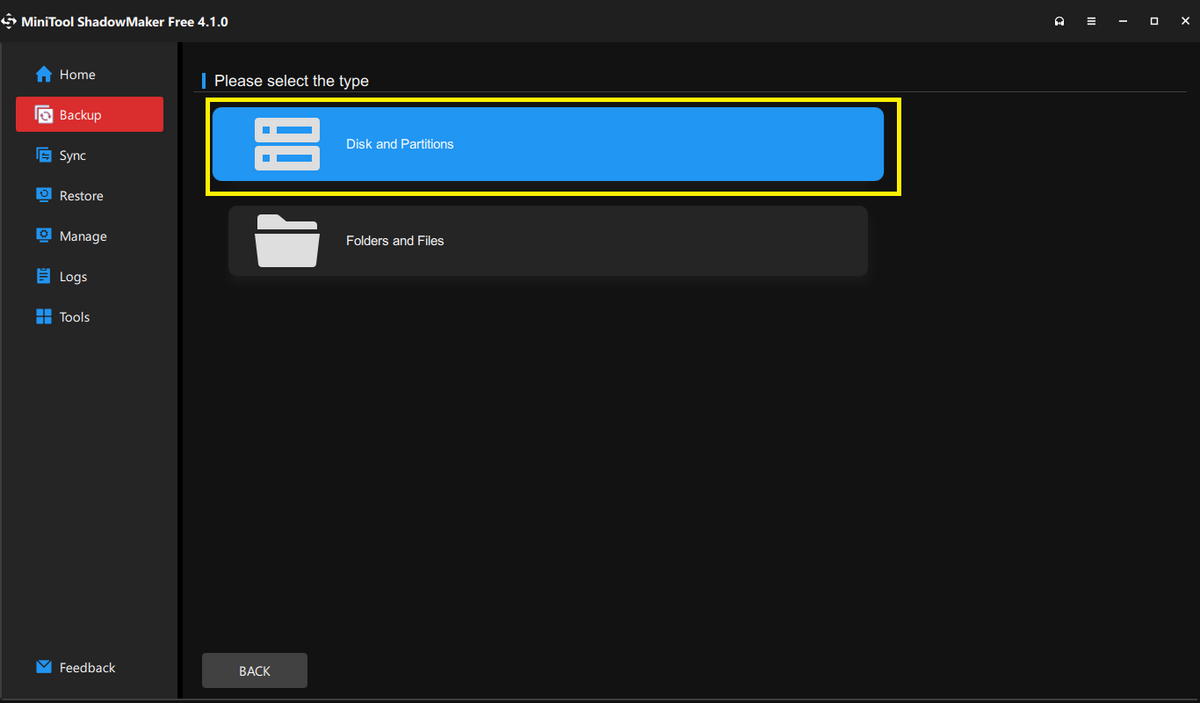Click the headset support icon in title bar
Image resolution: width=1200 pixels, height=703 pixels.
(1060, 21)
